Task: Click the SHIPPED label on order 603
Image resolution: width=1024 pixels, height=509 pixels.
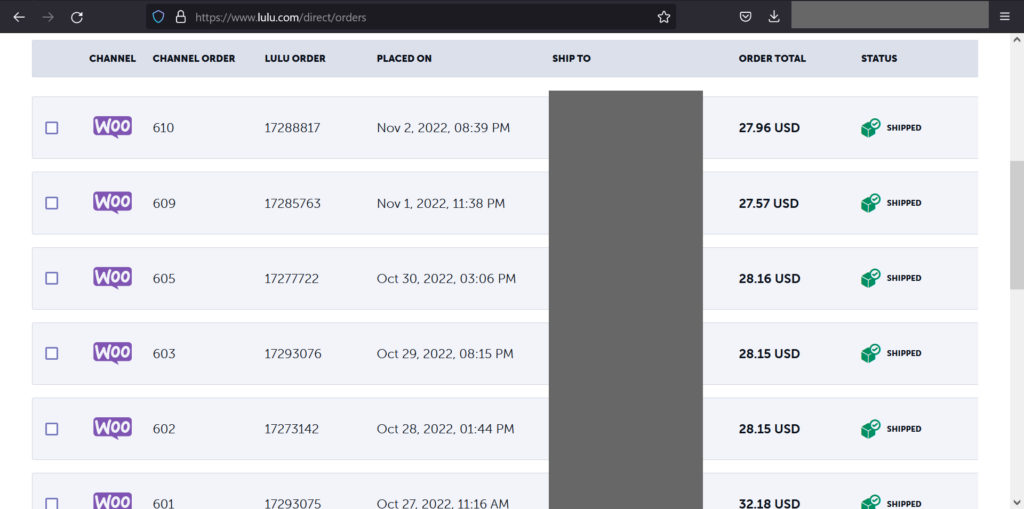Action: 904,353
